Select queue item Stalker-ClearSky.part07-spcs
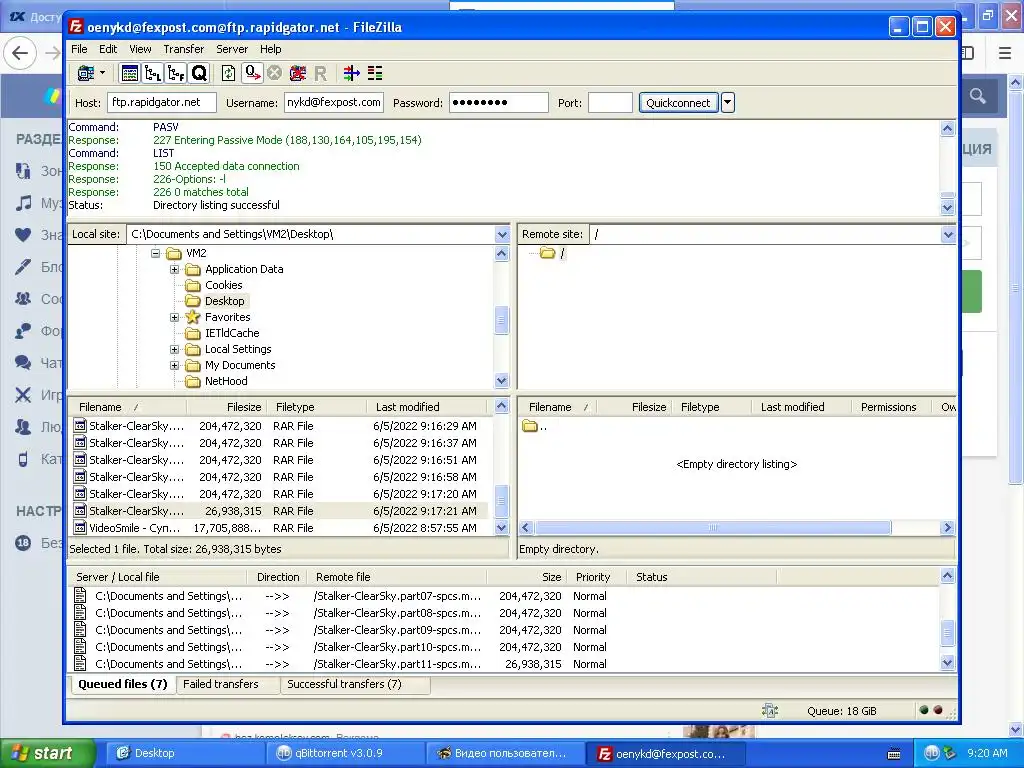Viewport: 1024px width, 768px height. click(x=504, y=596)
